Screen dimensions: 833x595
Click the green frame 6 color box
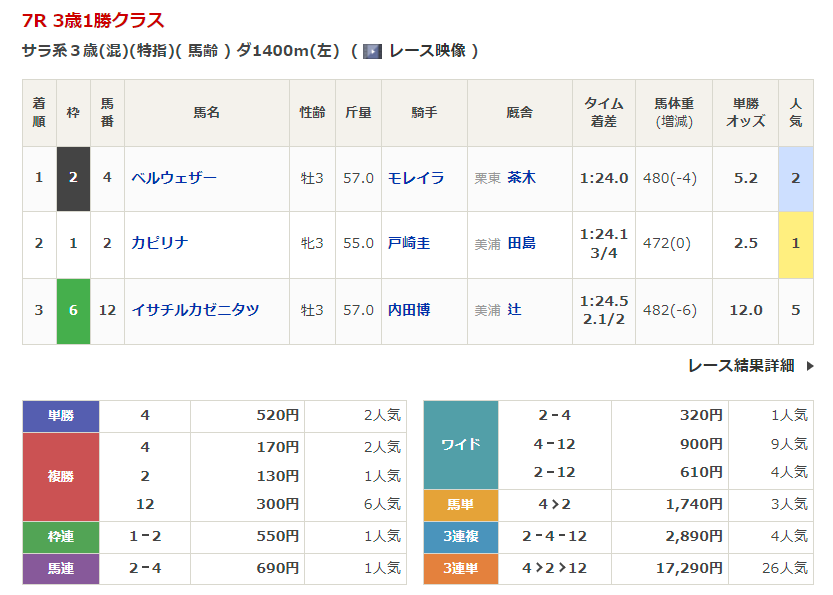[x=72, y=310]
